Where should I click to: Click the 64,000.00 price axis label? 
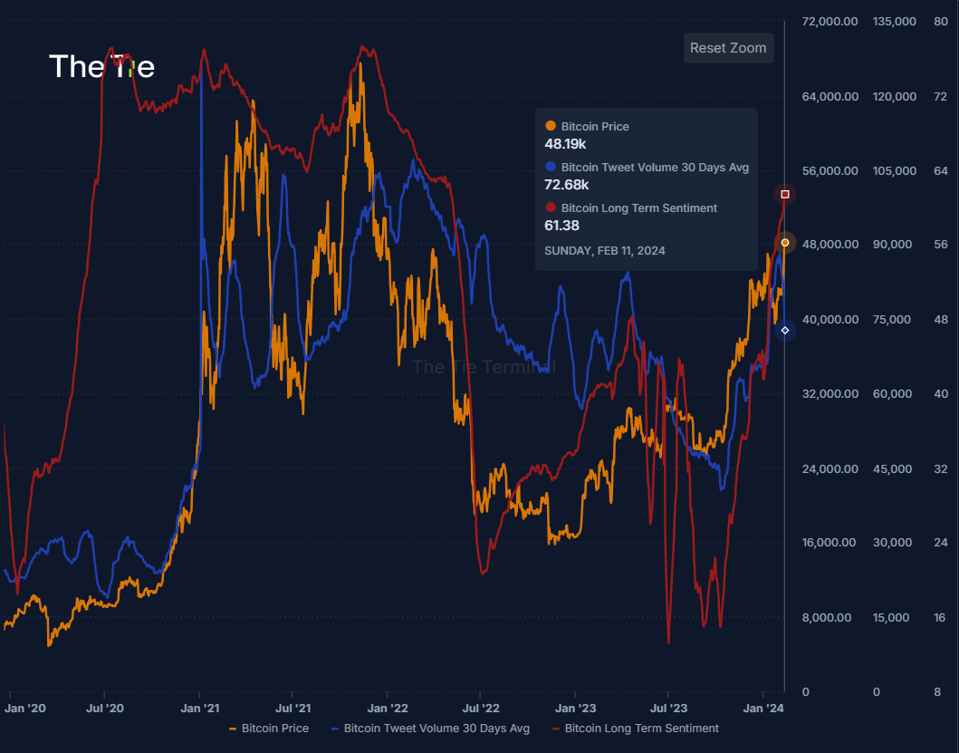pyautogui.click(x=830, y=97)
